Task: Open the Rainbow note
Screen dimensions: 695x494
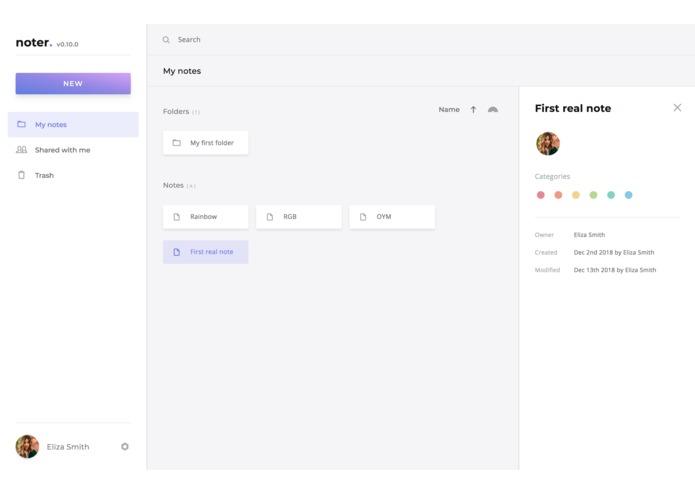Action: [x=206, y=217]
